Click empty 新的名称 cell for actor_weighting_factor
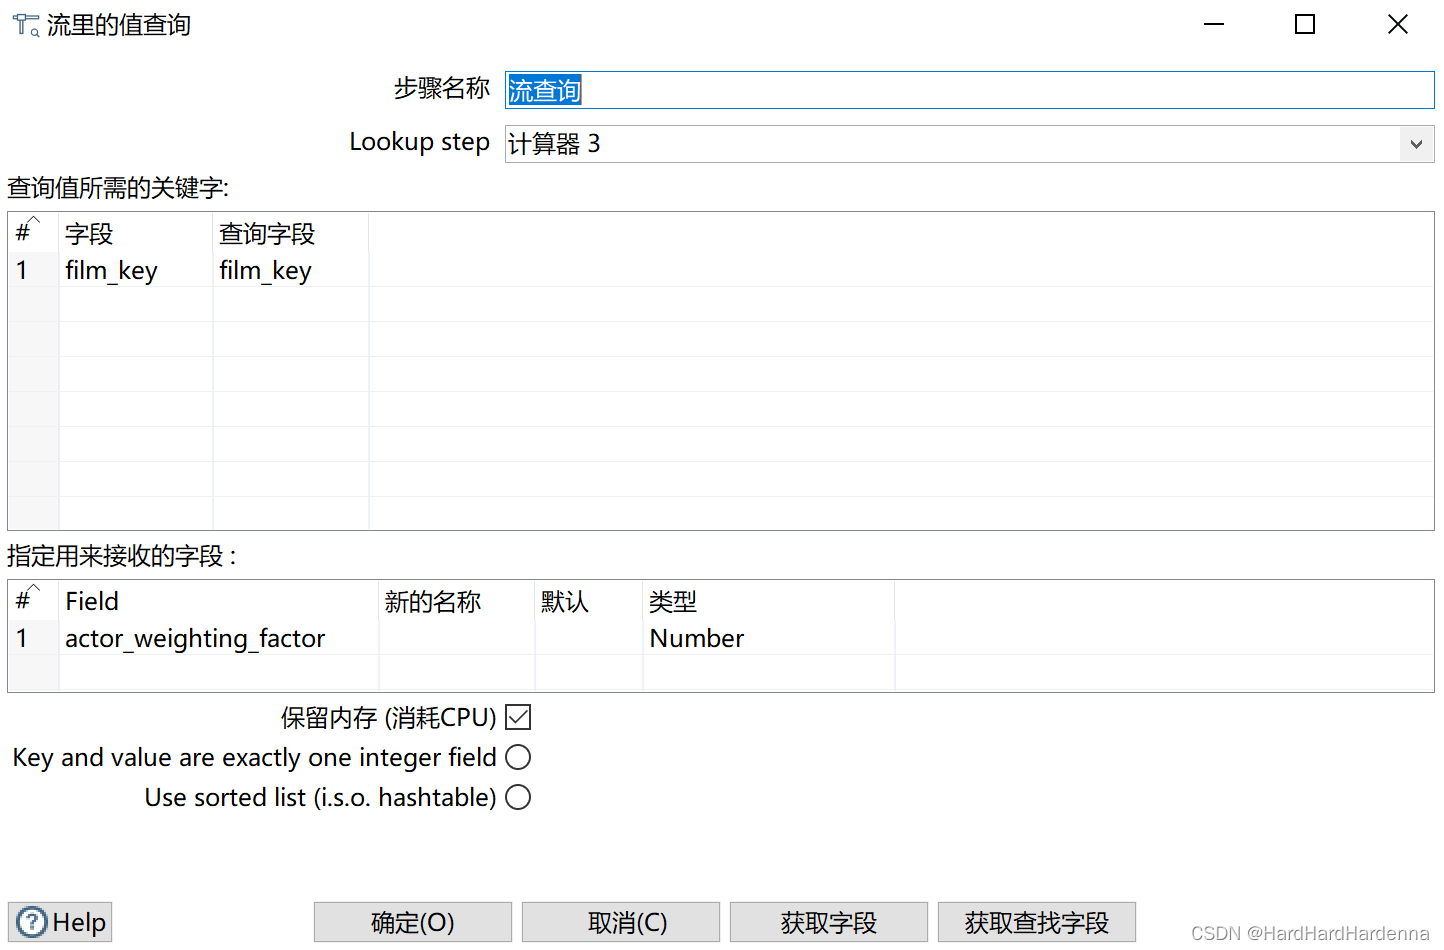 (x=457, y=638)
